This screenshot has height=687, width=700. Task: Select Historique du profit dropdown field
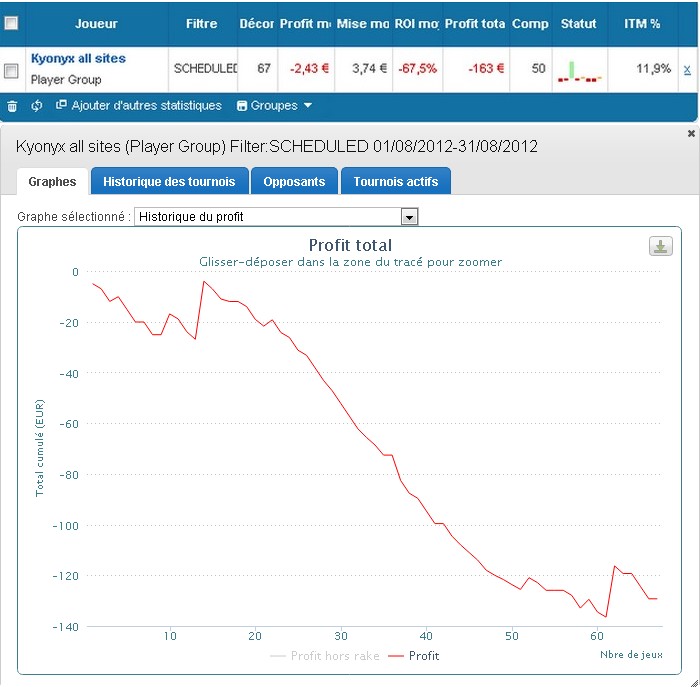click(x=276, y=217)
